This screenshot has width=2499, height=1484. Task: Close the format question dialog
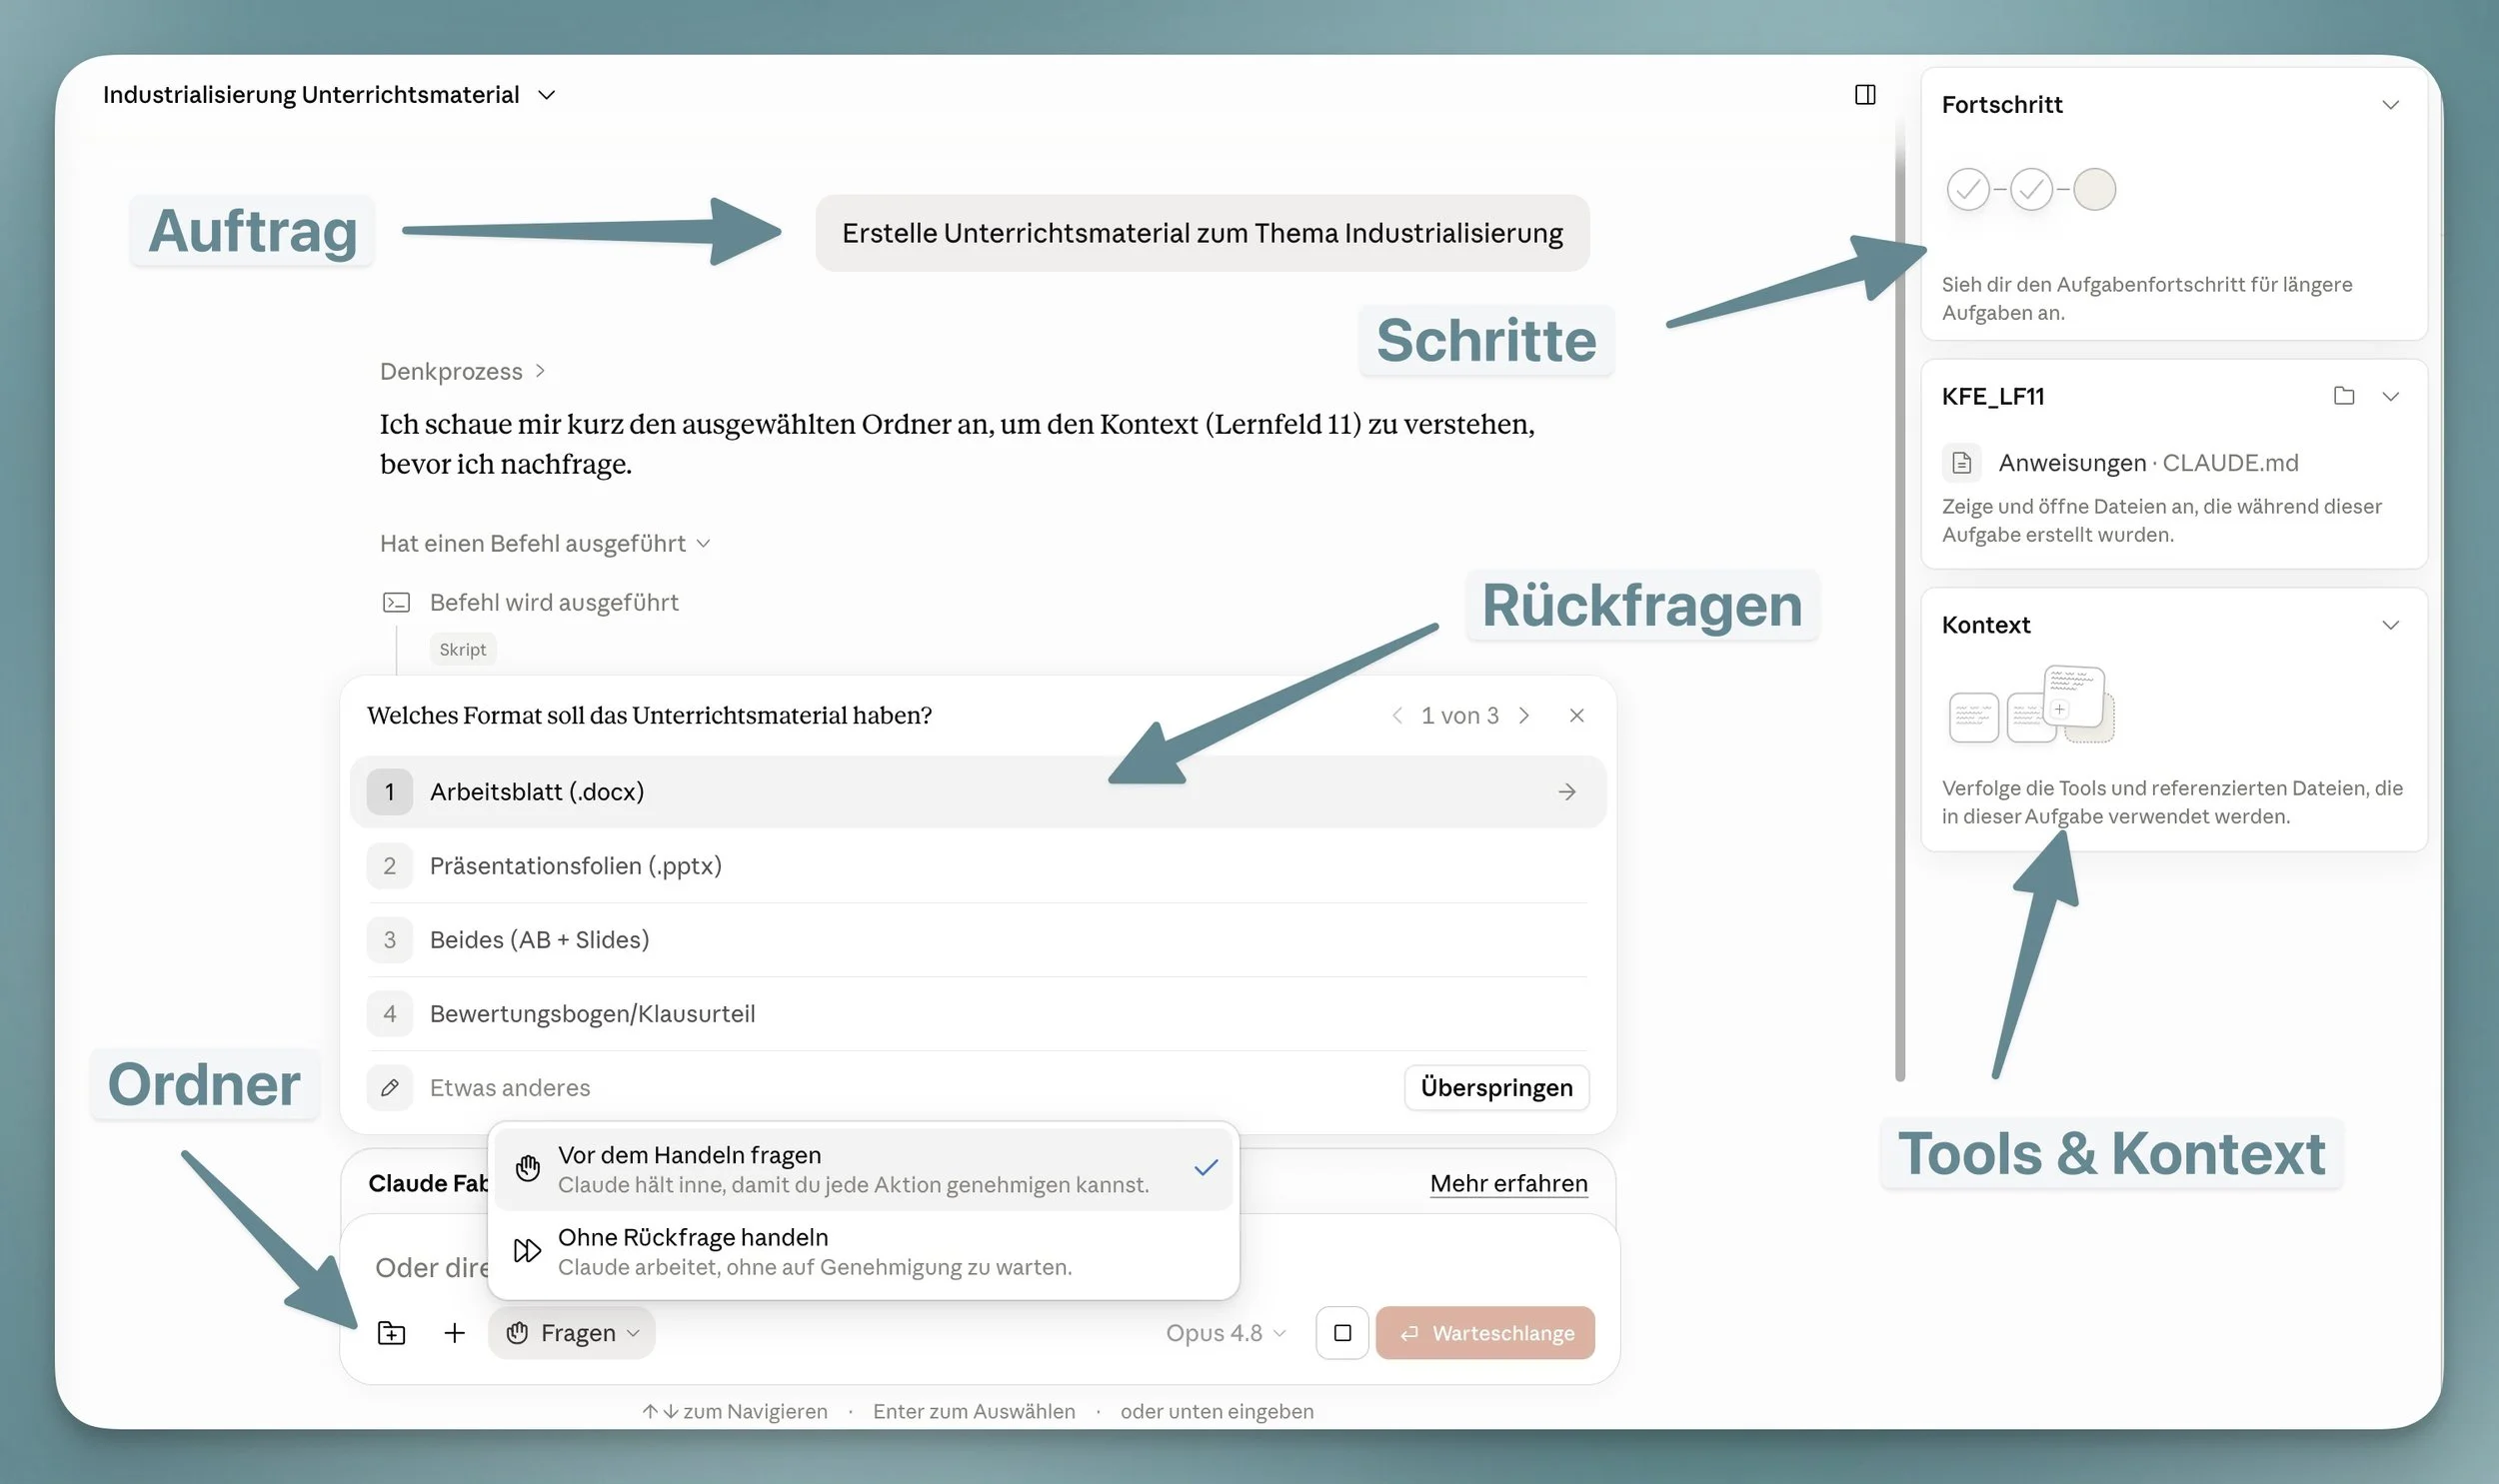[x=1577, y=716]
